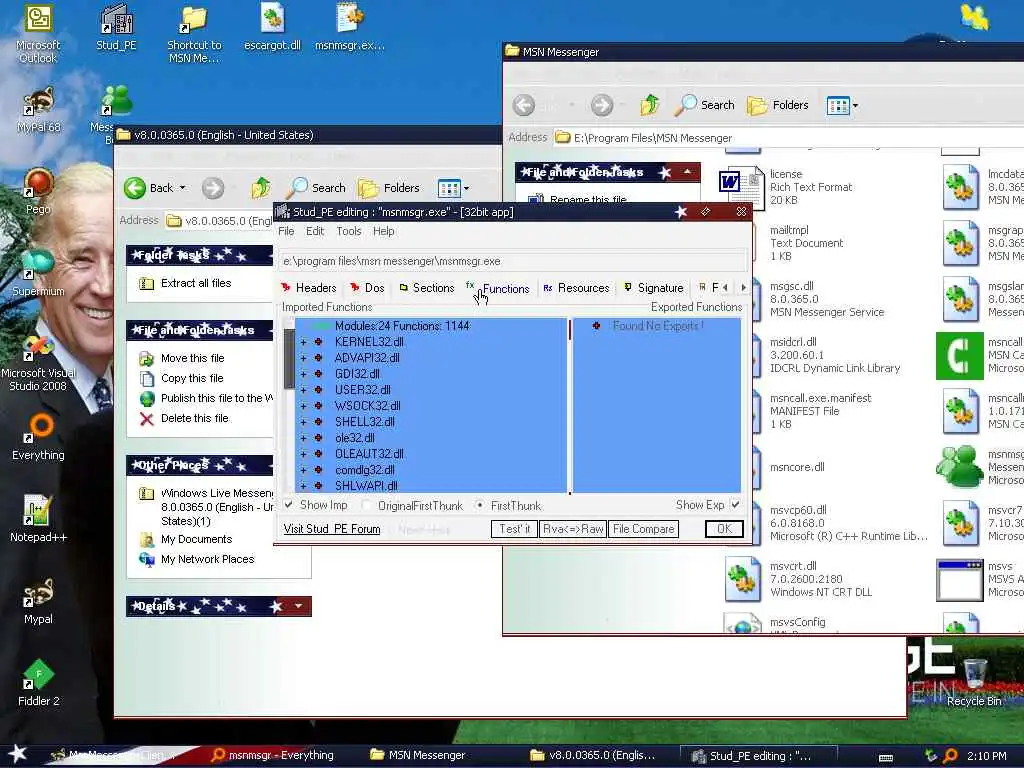Switch to Signature tab in Stud_PE

pyautogui.click(x=654, y=288)
